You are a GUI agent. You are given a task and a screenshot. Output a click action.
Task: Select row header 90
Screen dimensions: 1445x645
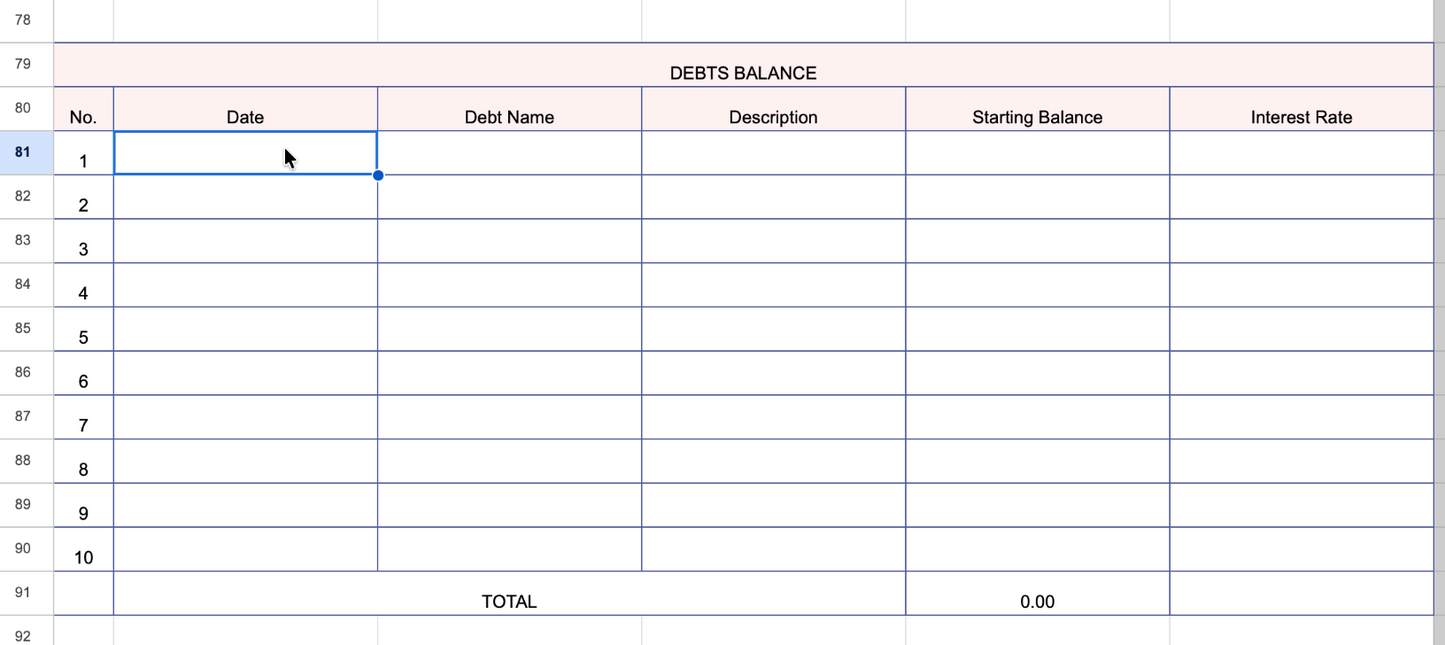click(26, 549)
